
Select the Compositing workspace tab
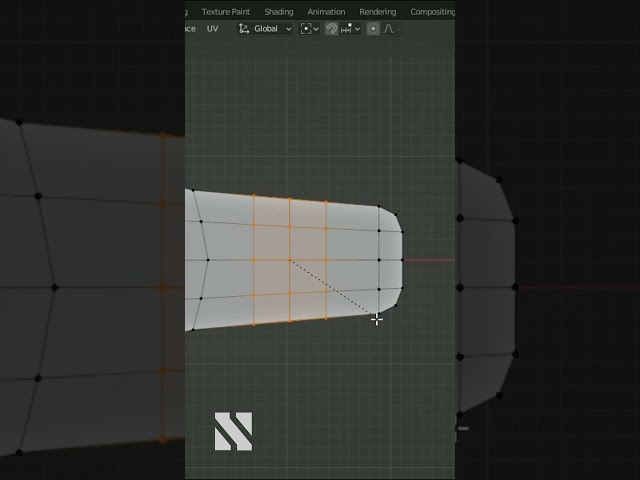pos(432,12)
